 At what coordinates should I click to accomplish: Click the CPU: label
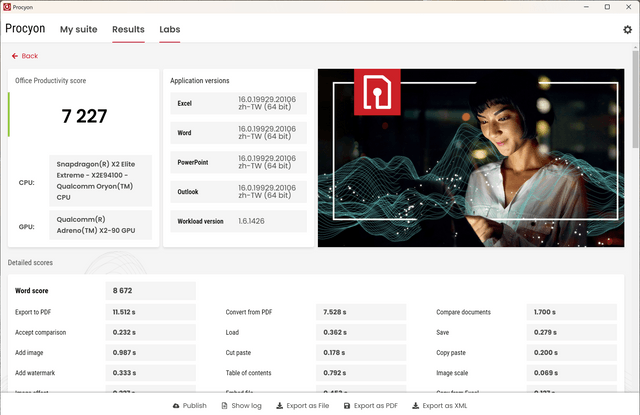point(27,183)
